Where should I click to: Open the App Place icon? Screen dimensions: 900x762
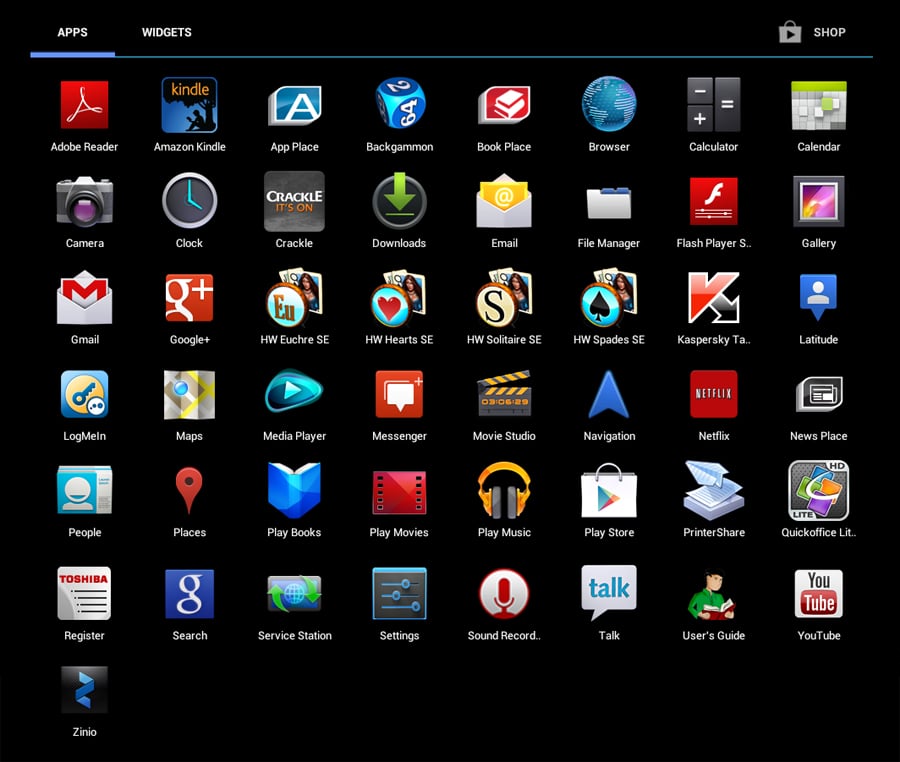294,105
